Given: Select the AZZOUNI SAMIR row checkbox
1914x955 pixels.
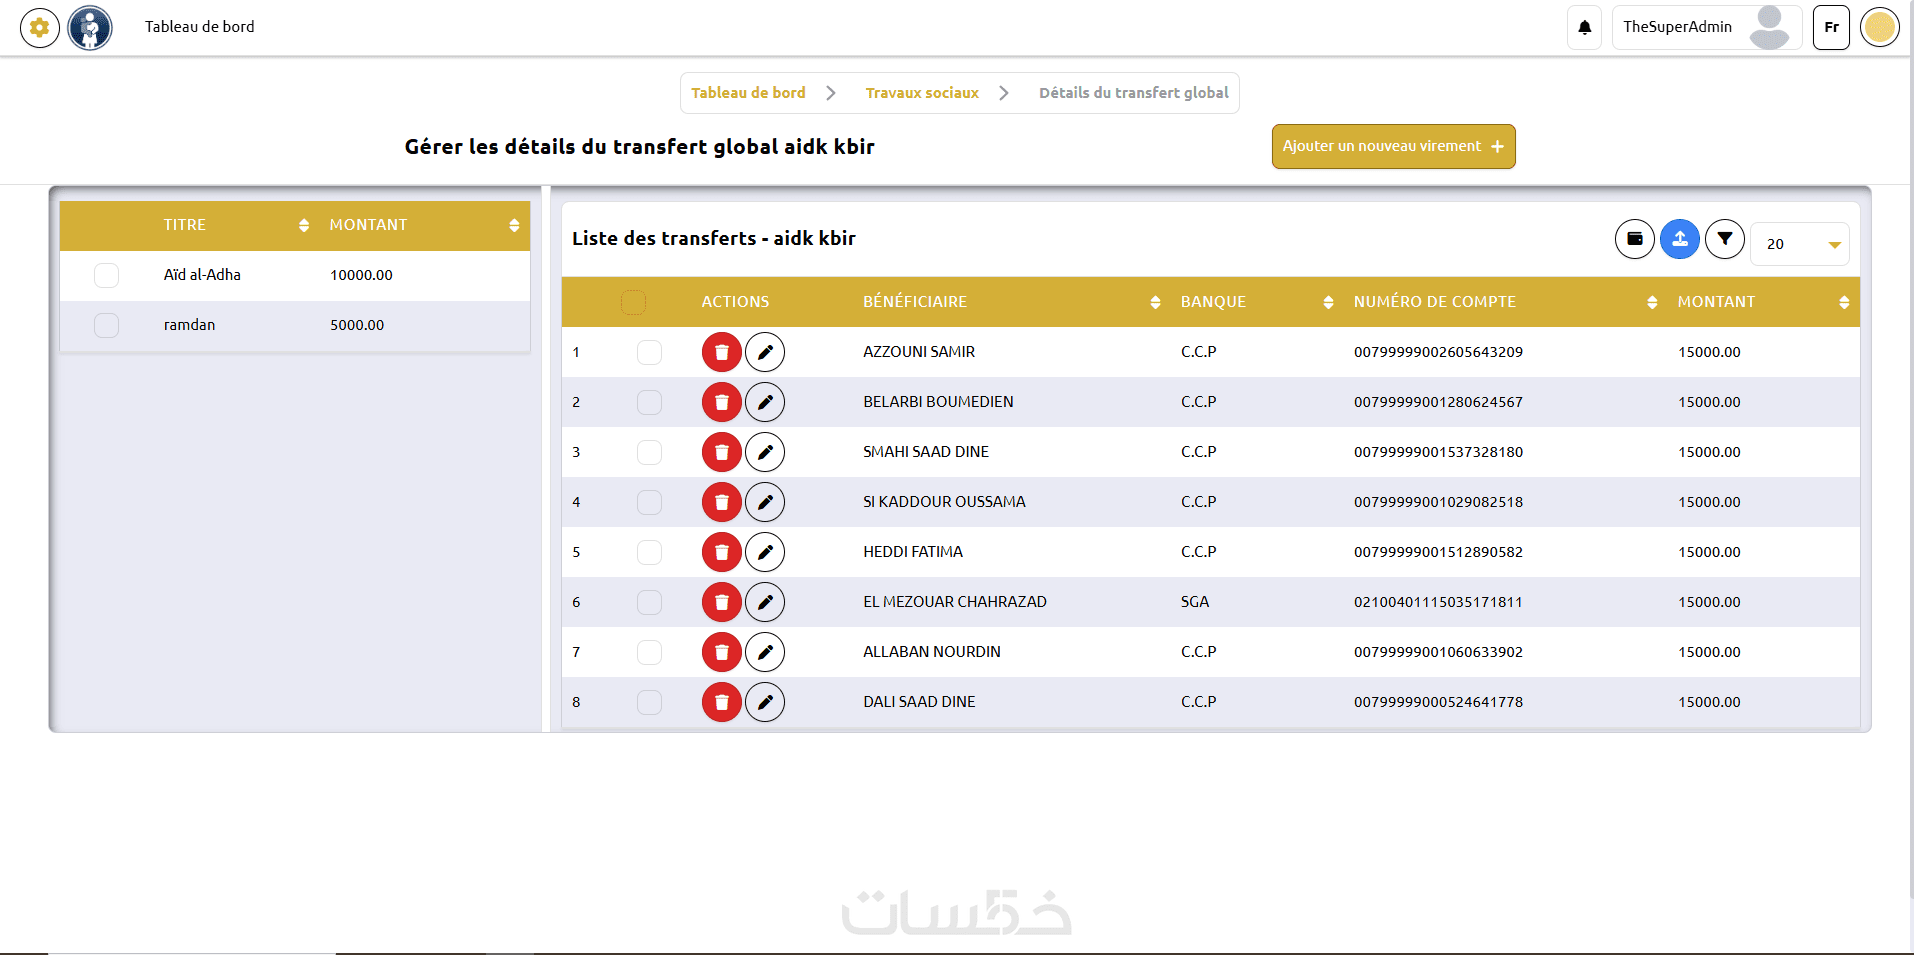Looking at the screenshot, I should point(650,352).
